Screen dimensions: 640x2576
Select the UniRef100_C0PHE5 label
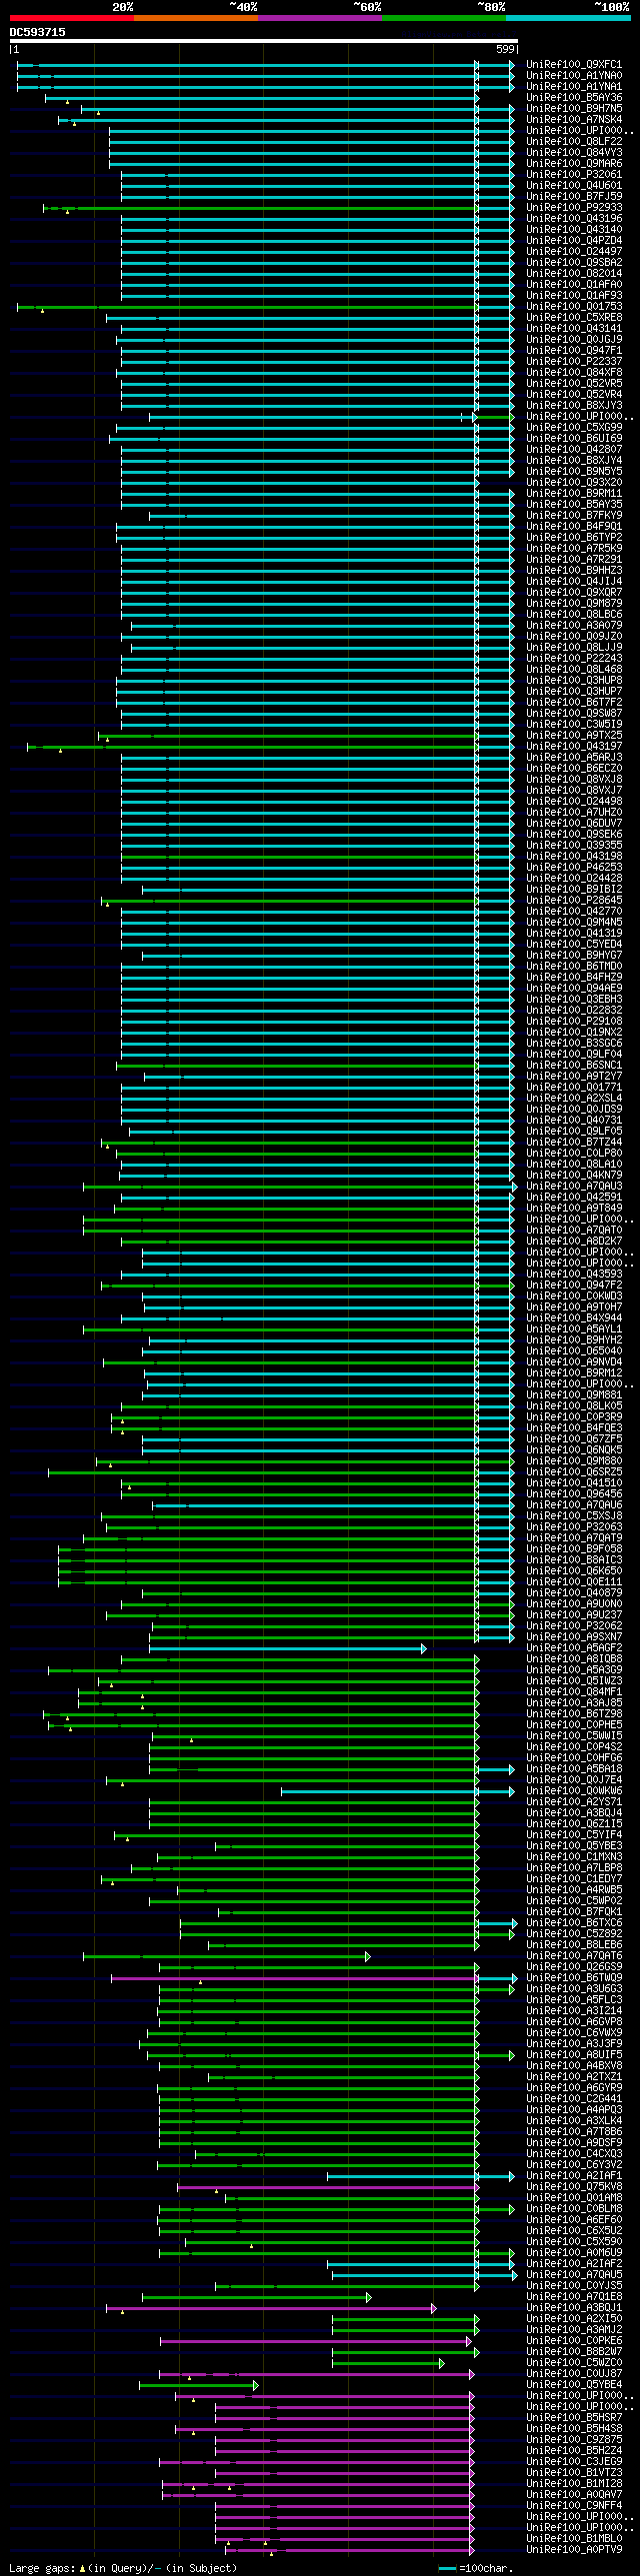coord(574,1726)
